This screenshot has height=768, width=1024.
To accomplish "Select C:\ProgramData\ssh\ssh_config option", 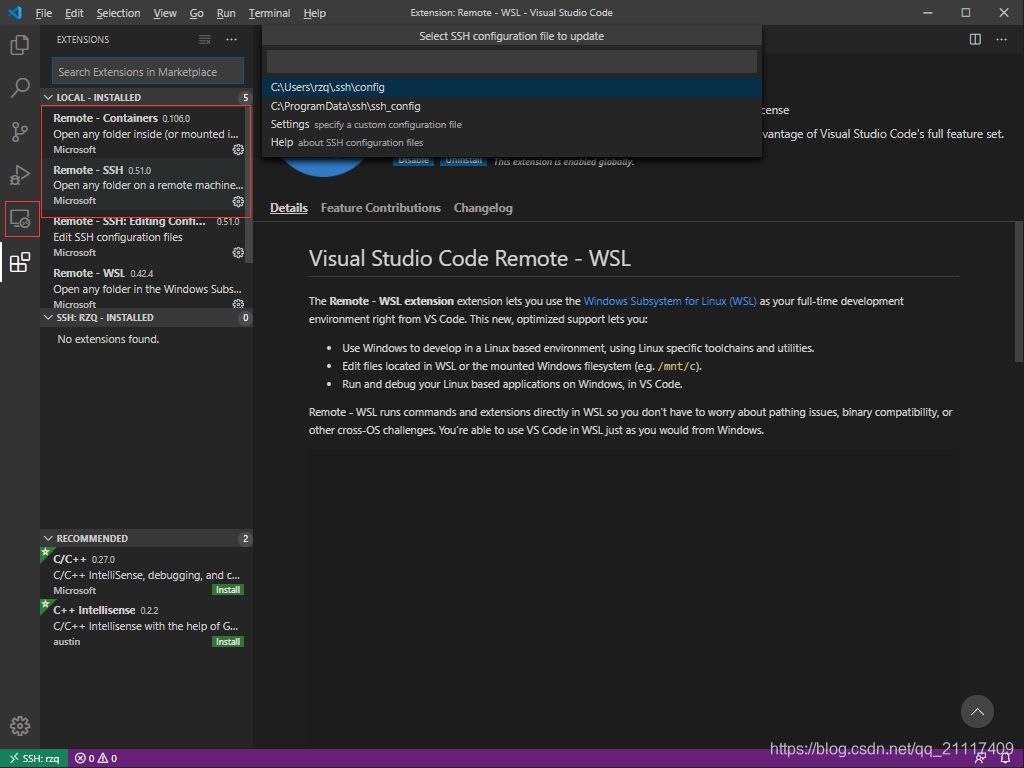I will [512, 106].
